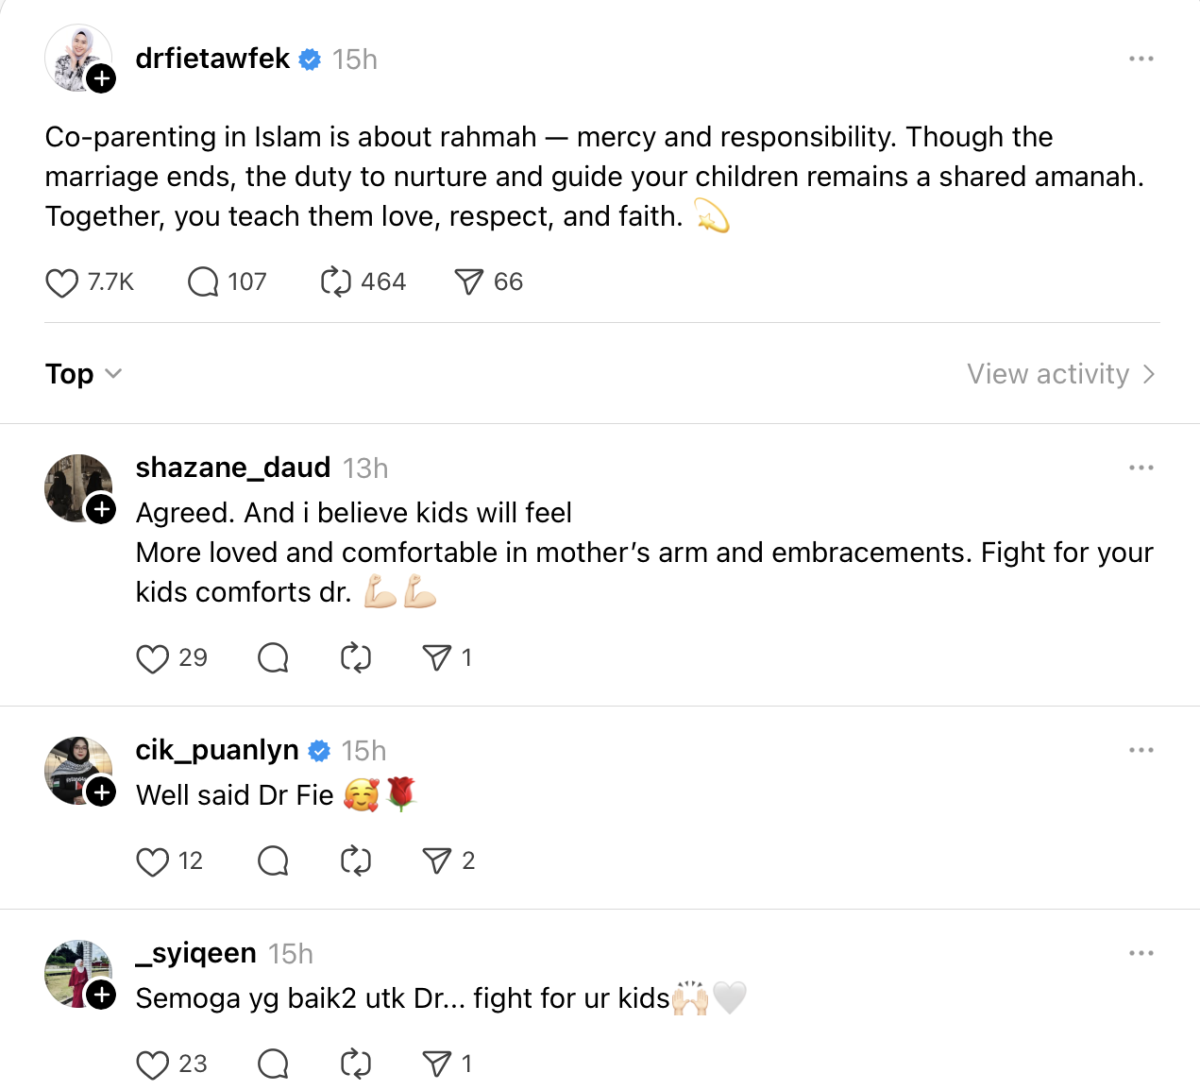Viewport: 1200px width, 1090px height.
Task: Open more options on _syiqeen's reply
Action: (x=1141, y=953)
